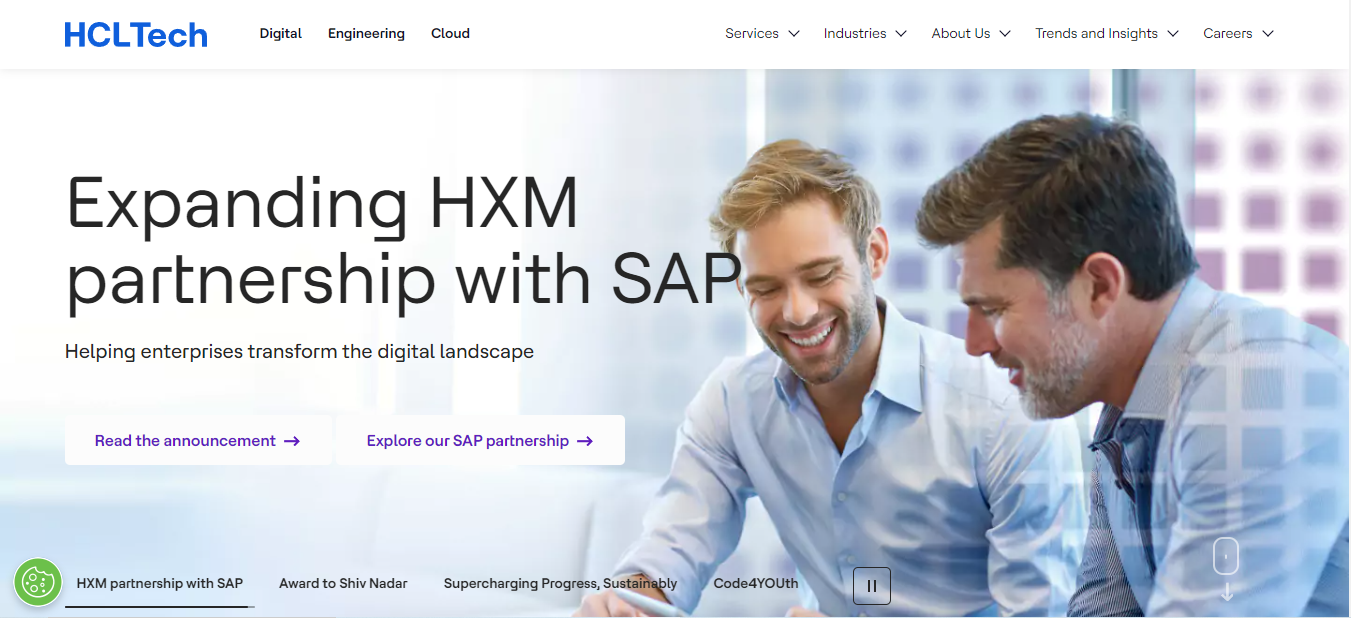Image resolution: width=1351 pixels, height=618 pixels.
Task: Expand the Services dropdown chevron
Action: (794, 34)
